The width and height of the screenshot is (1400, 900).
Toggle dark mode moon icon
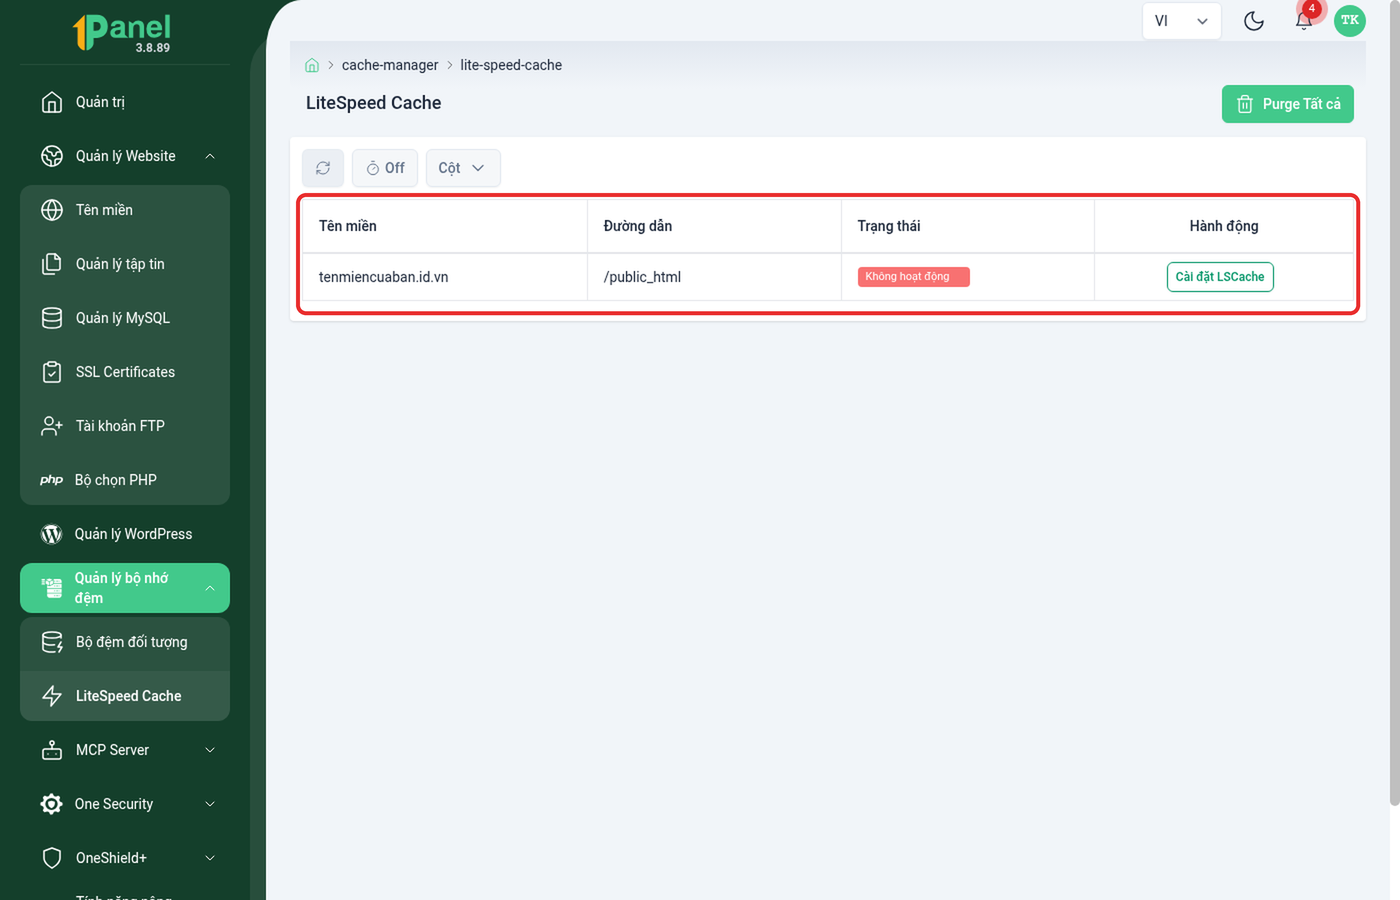[x=1254, y=21]
